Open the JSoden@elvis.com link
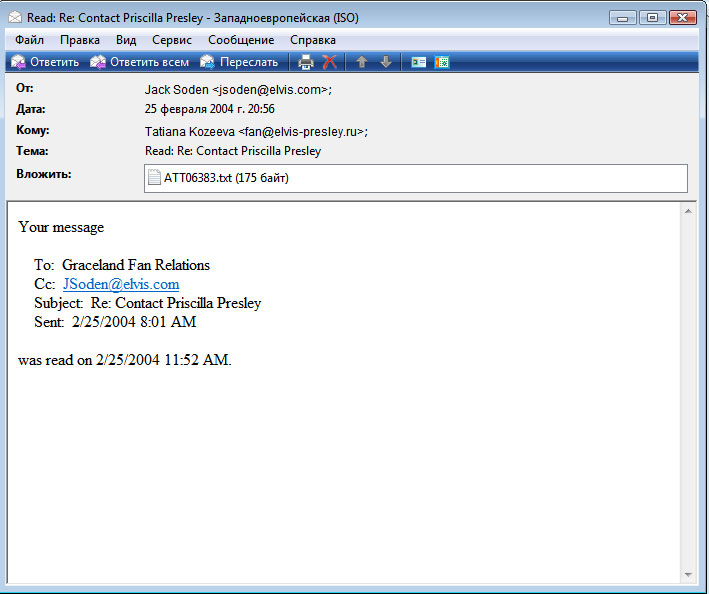709x594 pixels. 121,284
